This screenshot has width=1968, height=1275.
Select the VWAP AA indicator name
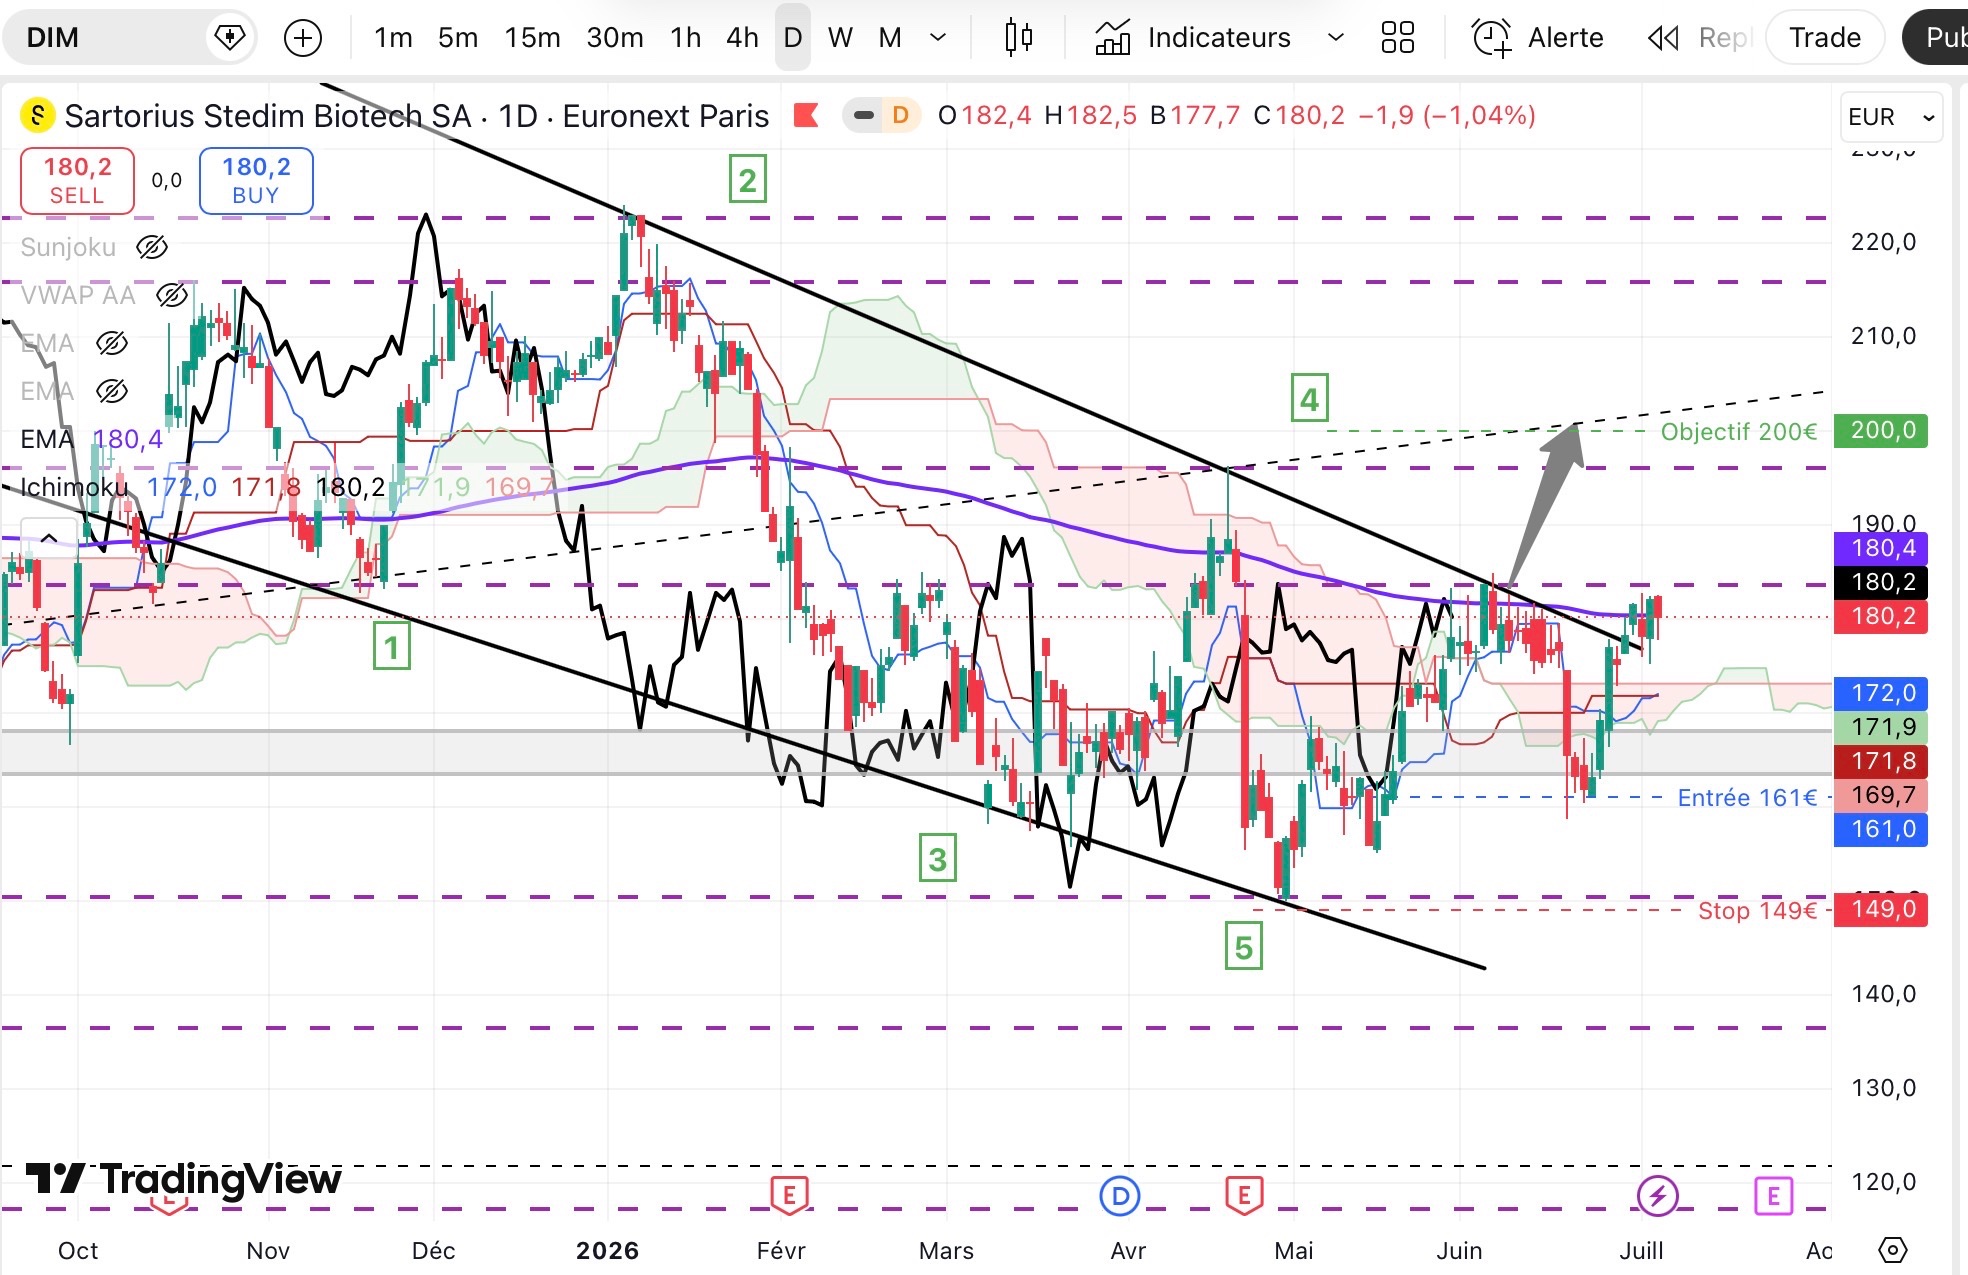point(78,295)
